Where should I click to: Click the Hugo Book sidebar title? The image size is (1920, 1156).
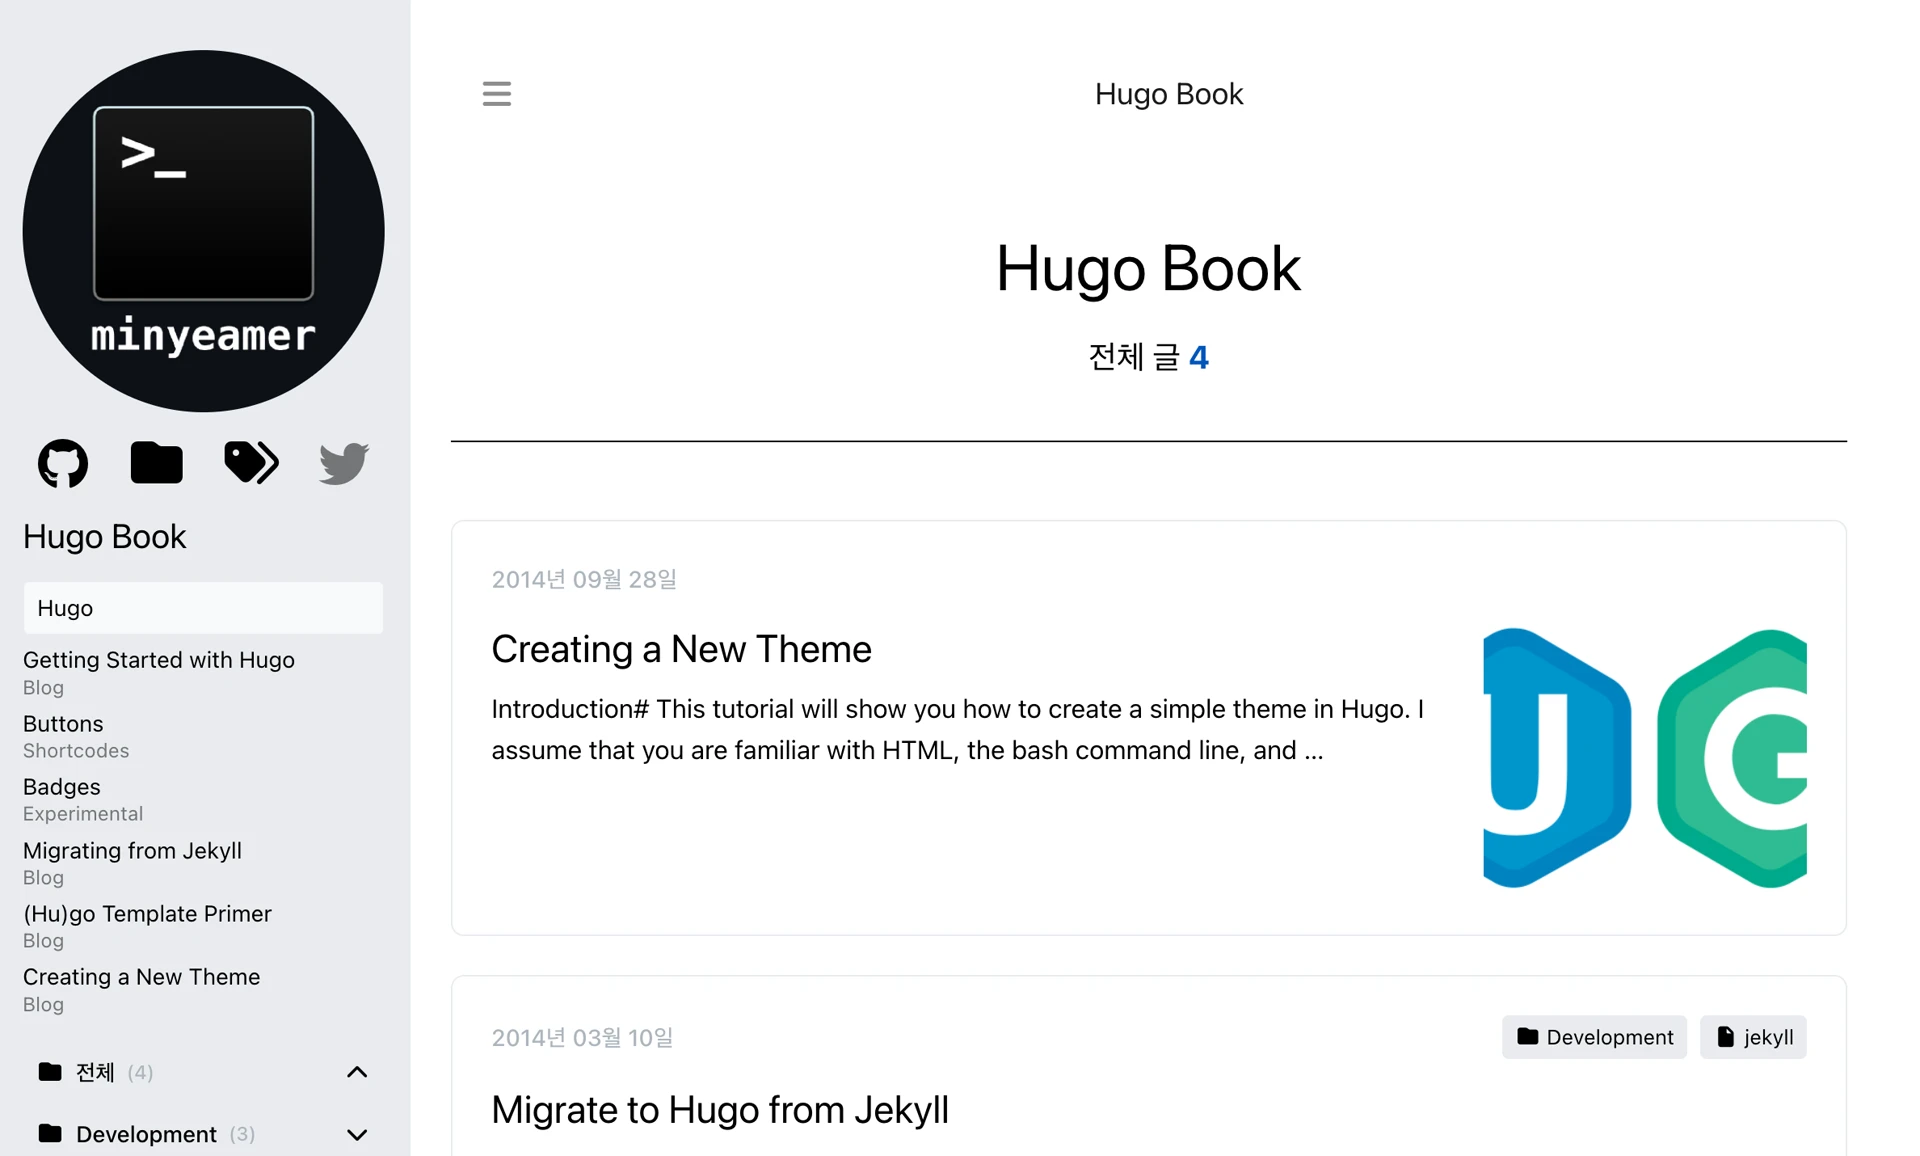[105, 537]
